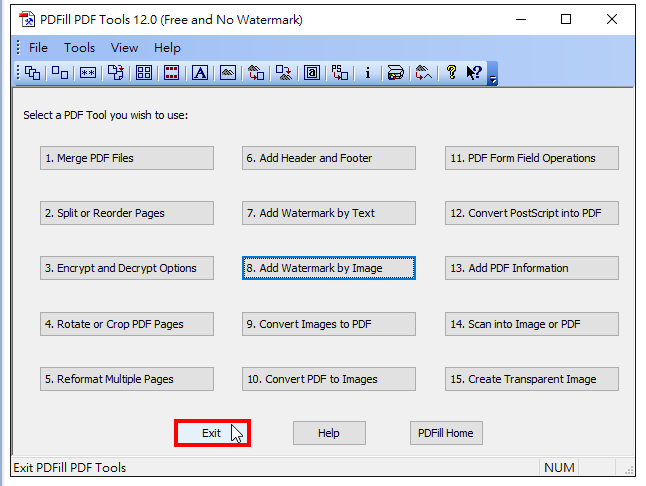Click the Split or Reorder toolbar icon

pyautogui.click(x=60, y=73)
